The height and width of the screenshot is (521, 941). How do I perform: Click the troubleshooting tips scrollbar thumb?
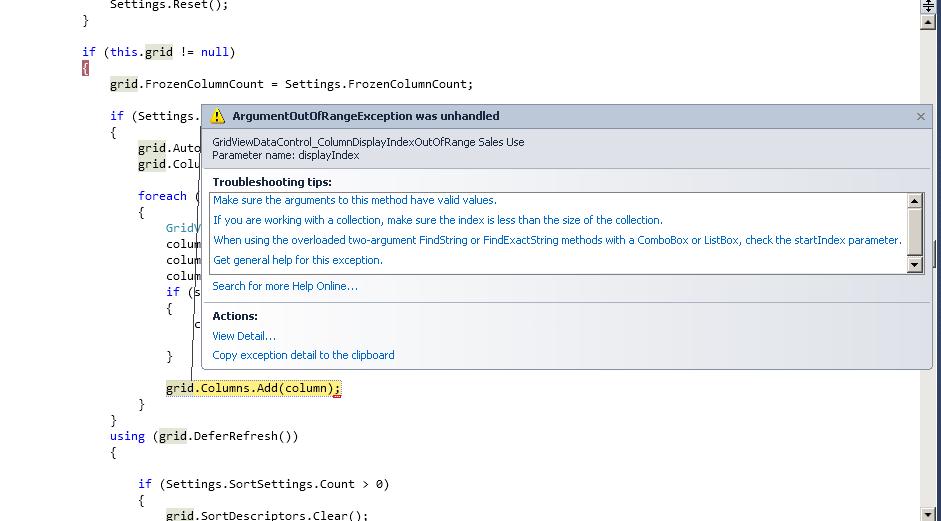click(914, 232)
